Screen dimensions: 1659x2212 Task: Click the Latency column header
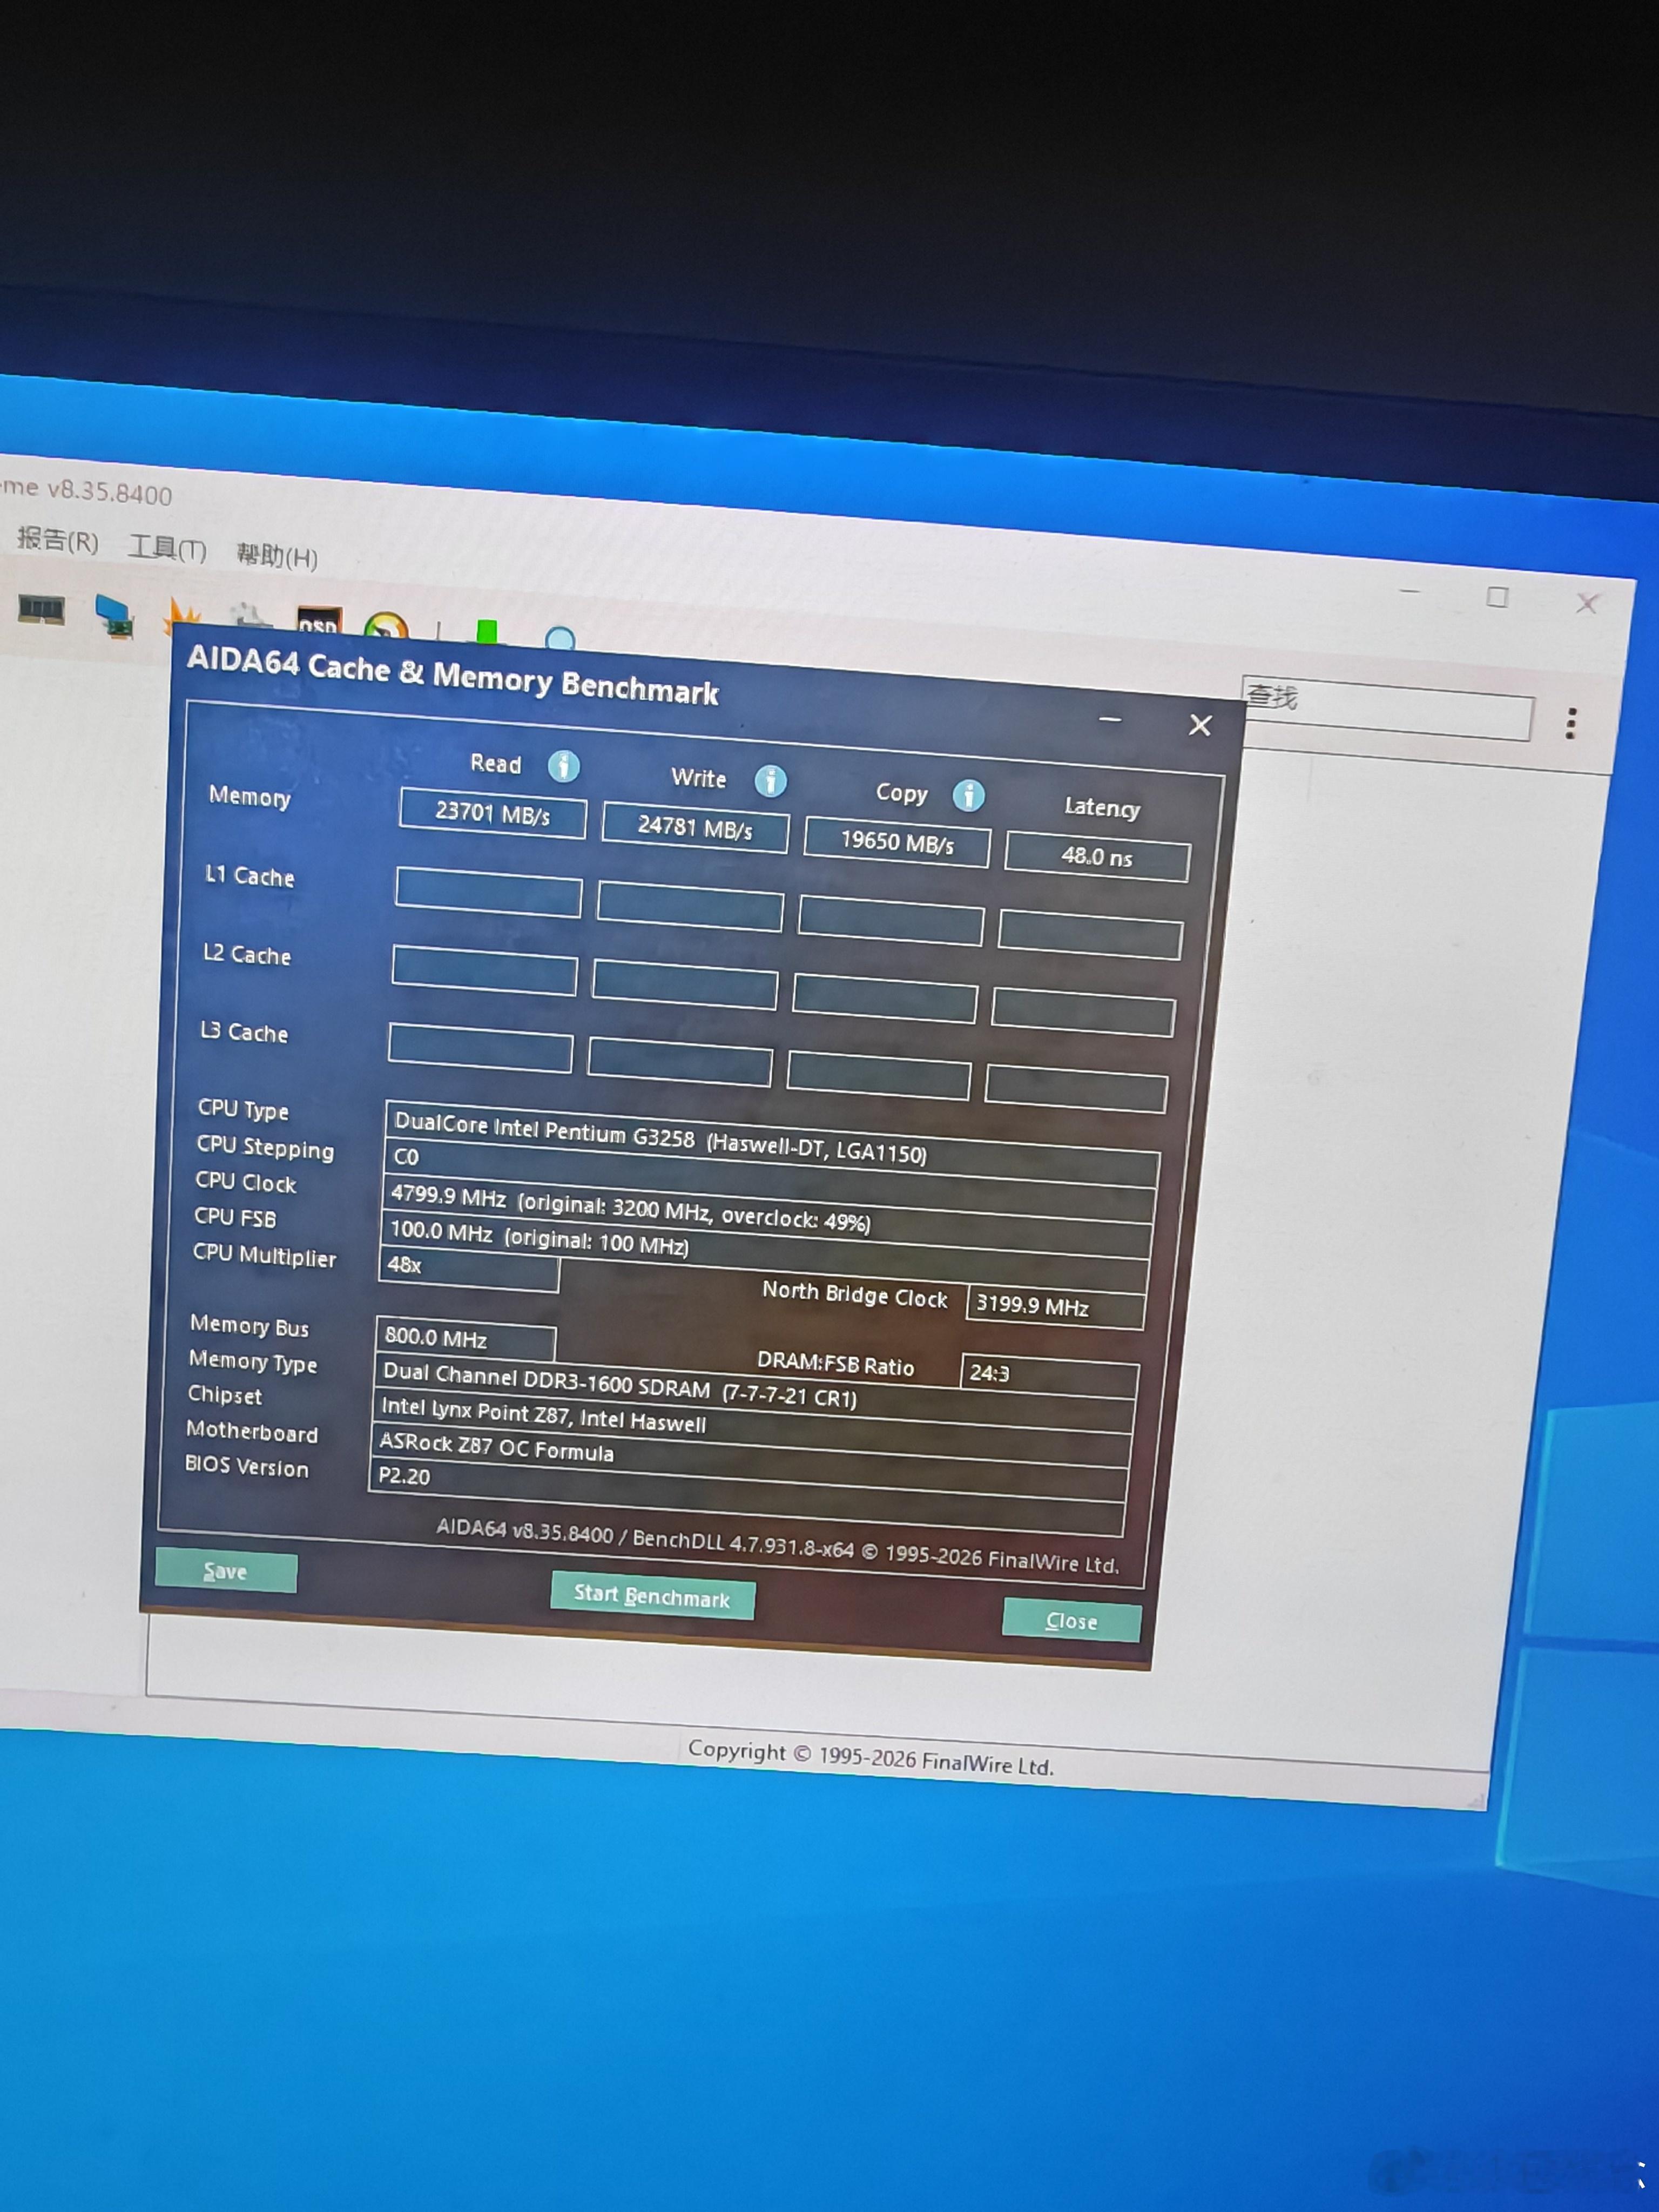1101,808
